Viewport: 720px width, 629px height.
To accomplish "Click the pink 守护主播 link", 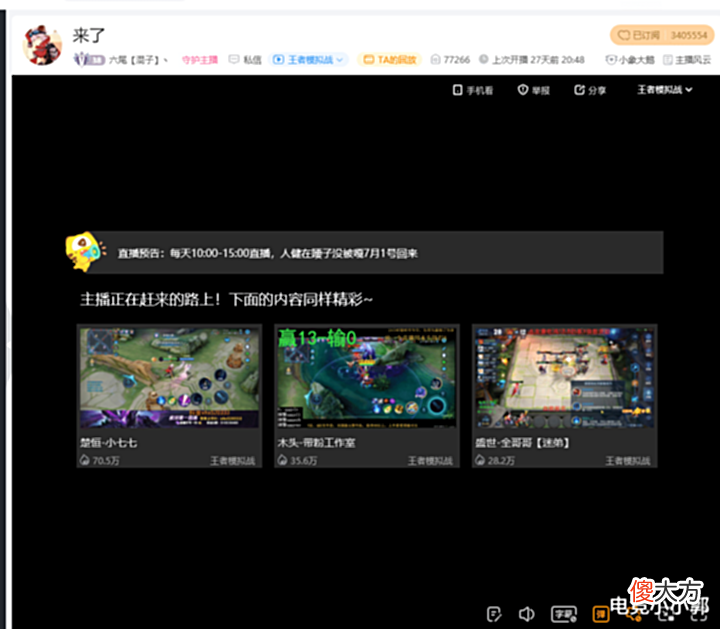I will 200,60.
